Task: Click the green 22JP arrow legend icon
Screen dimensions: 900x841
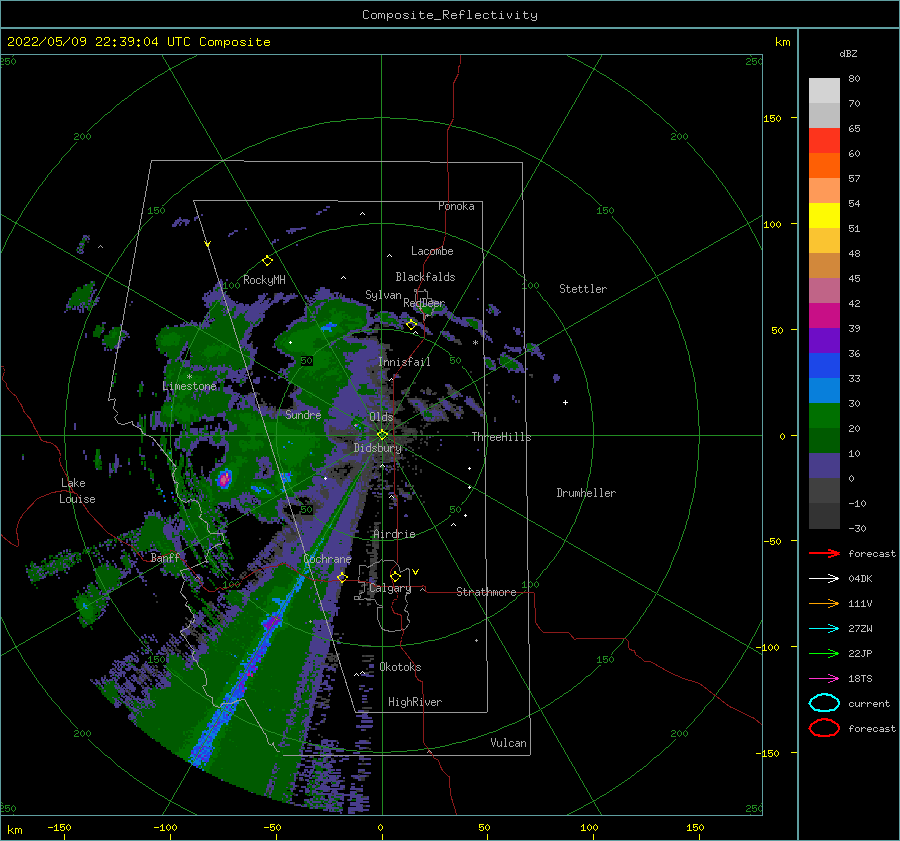Action: pos(824,653)
